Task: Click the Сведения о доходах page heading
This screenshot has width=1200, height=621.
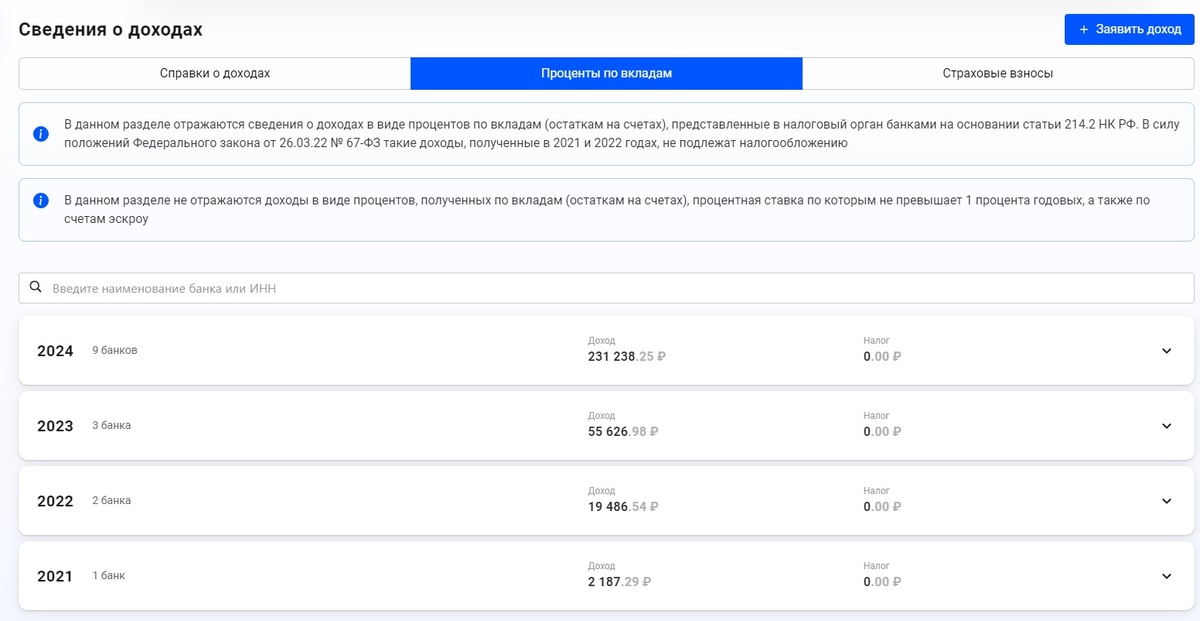Action: pyautogui.click(x=110, y=29)
